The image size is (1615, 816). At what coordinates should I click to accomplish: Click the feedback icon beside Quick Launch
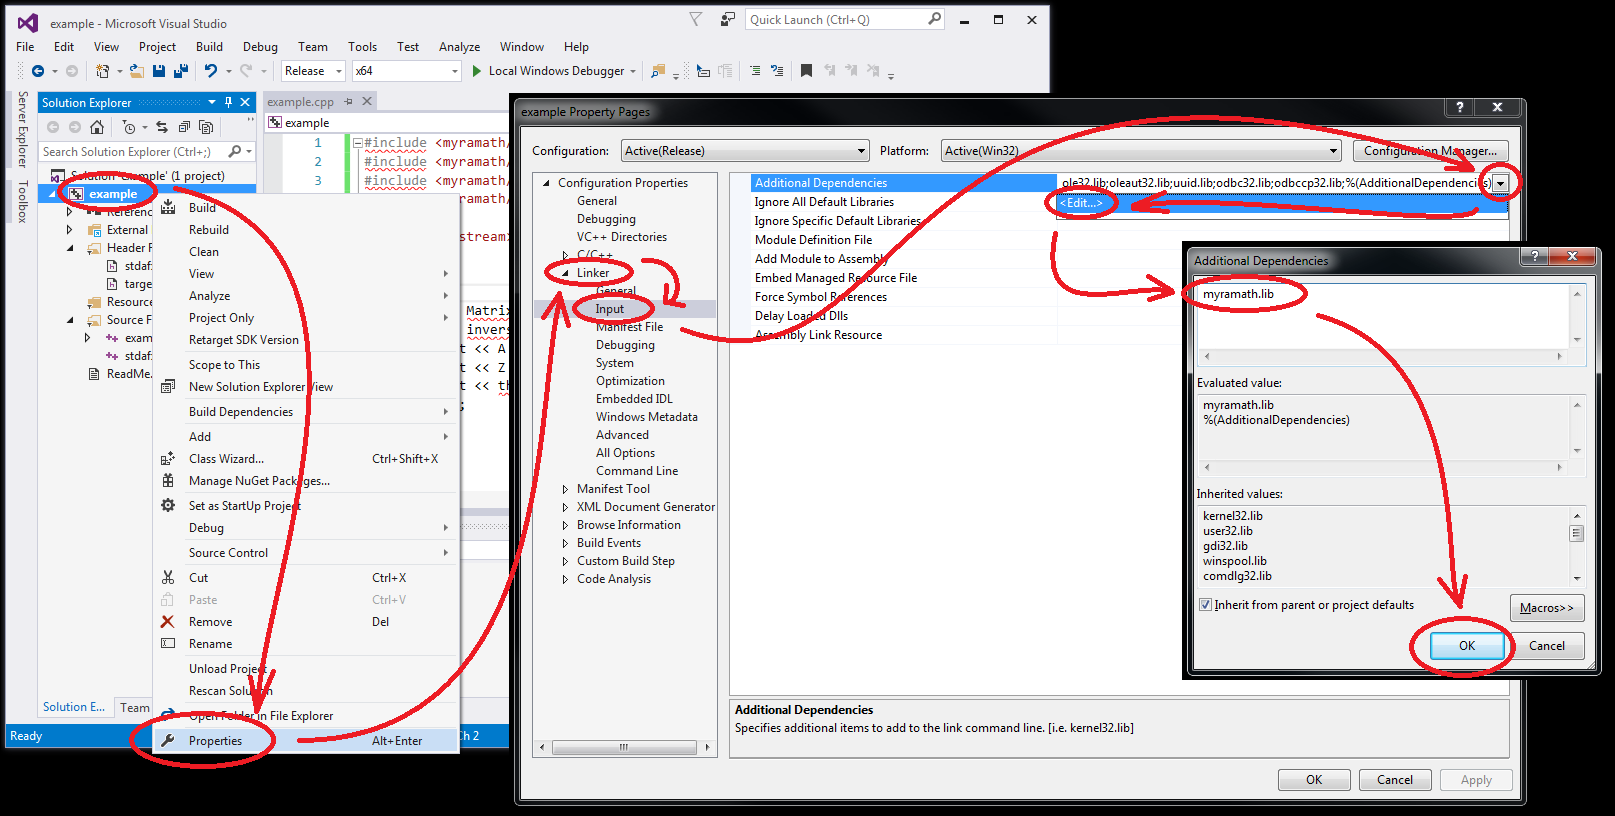727,19
